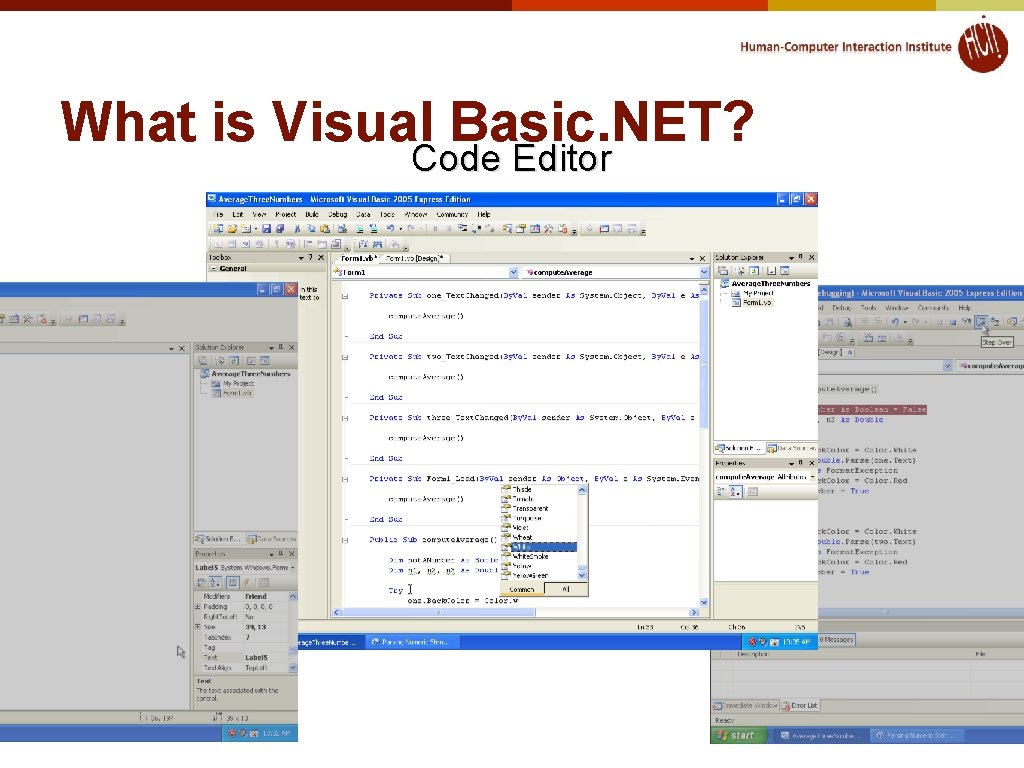Collapse the three_TextChanged sub code region
Image resolution: width=1024 pixels, height=768 pixels.
(345, 418)
